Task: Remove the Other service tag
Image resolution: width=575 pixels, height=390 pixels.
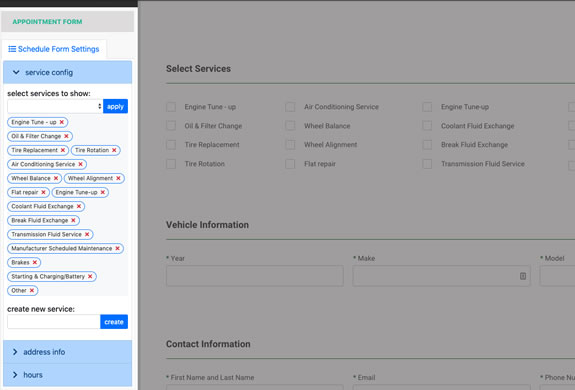Action: (x=32, y=290)
